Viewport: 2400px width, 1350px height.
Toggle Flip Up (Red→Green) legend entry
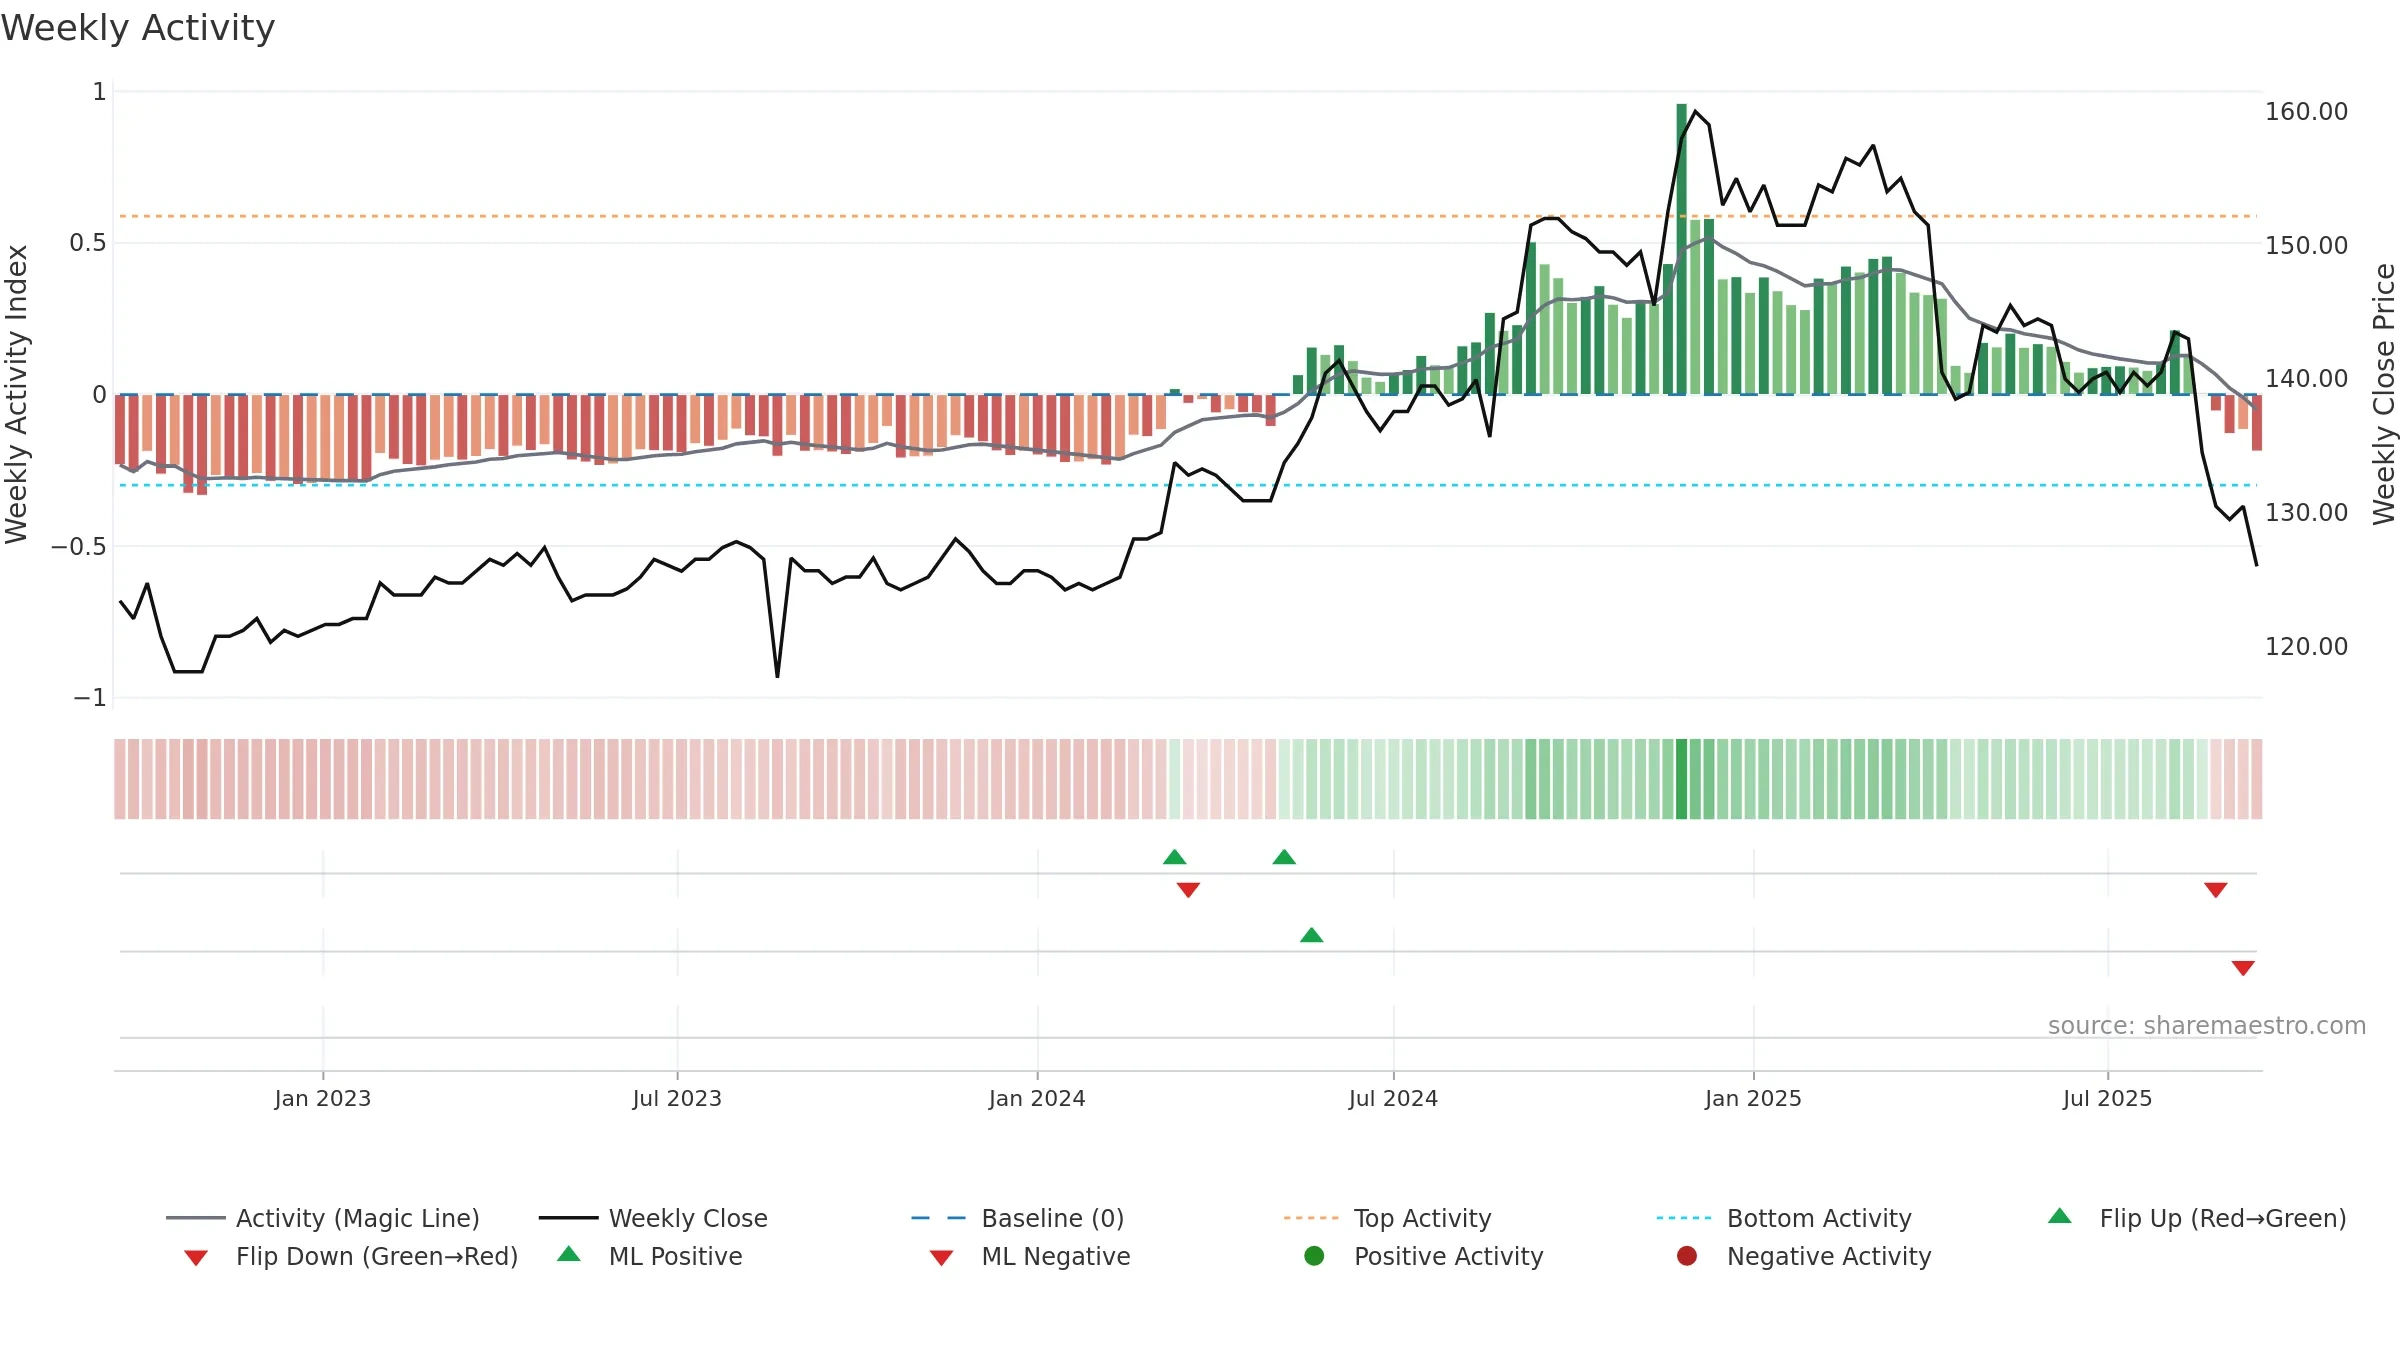pos(2197,1218)
